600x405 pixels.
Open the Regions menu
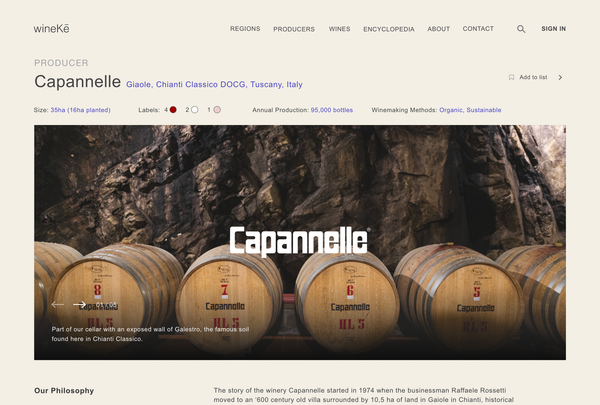(245, 29)
